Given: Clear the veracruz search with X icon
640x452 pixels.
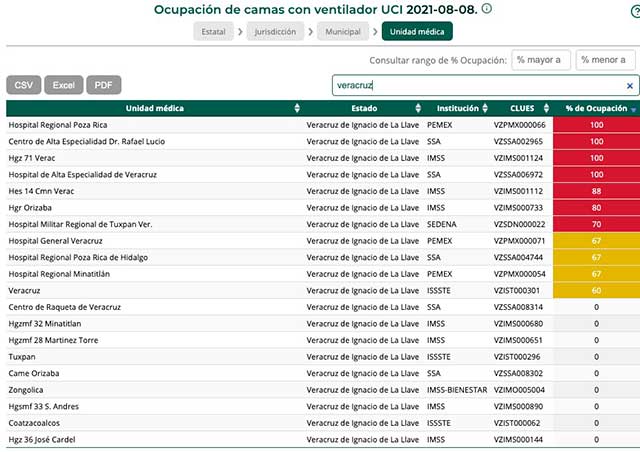Looking at the screenshot, I should [x=629, y=86].
